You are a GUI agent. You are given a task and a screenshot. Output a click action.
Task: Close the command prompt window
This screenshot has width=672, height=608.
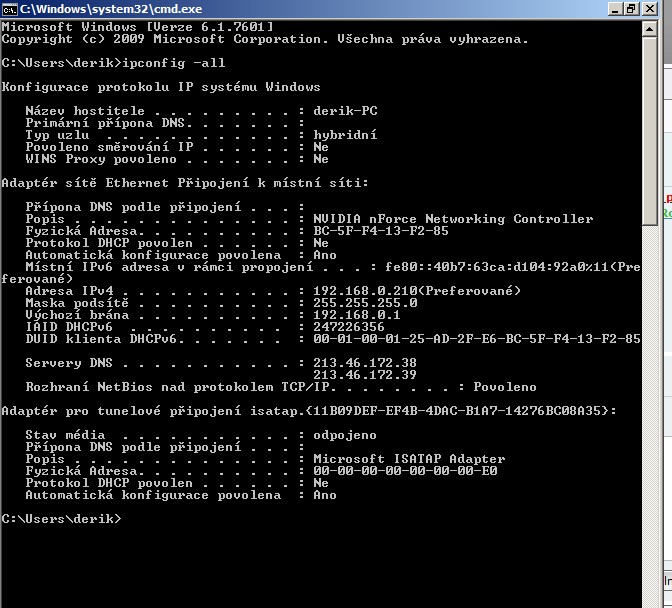click(x=651, y=8)
